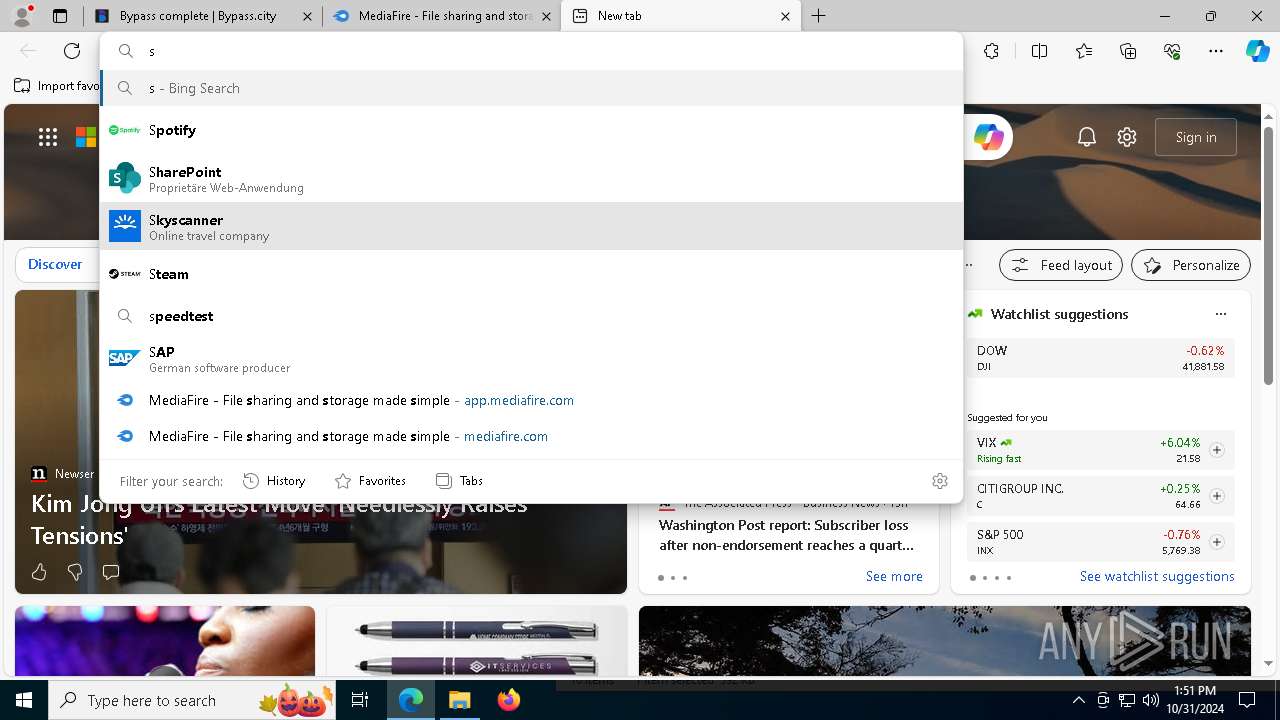Select the SAP suggestion
1280x720 pixels.
pos(531,359)
